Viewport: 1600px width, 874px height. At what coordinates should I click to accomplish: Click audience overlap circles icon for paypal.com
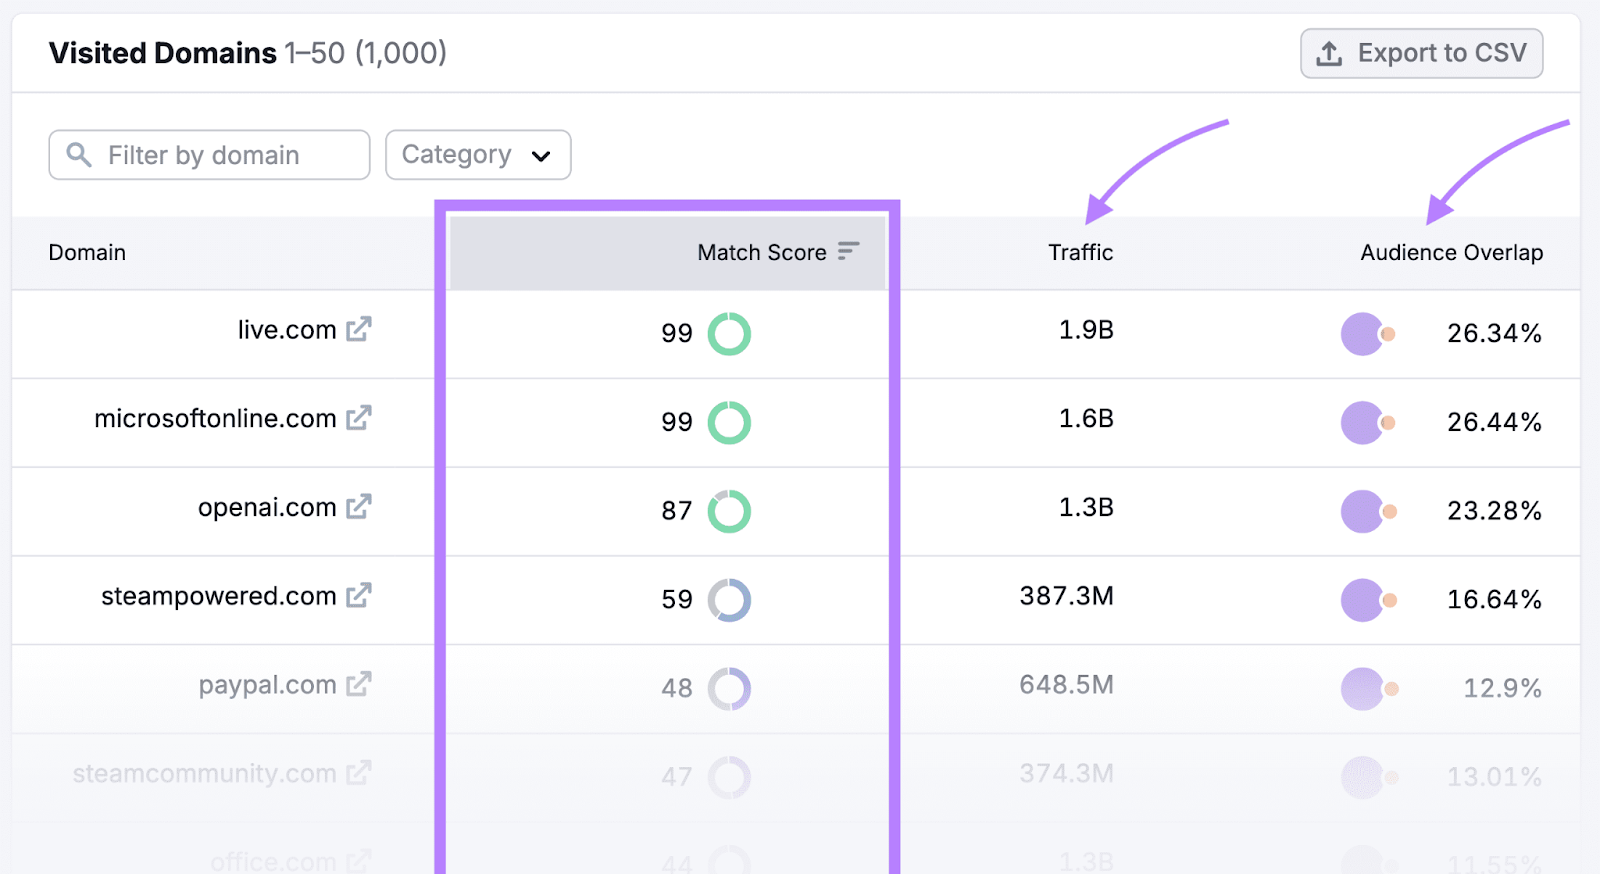(x=1369, y=689)
